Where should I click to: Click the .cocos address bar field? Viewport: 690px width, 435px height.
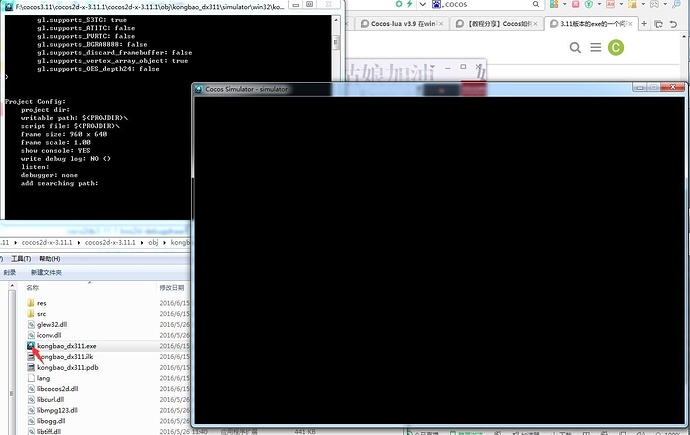click(486, 4)
